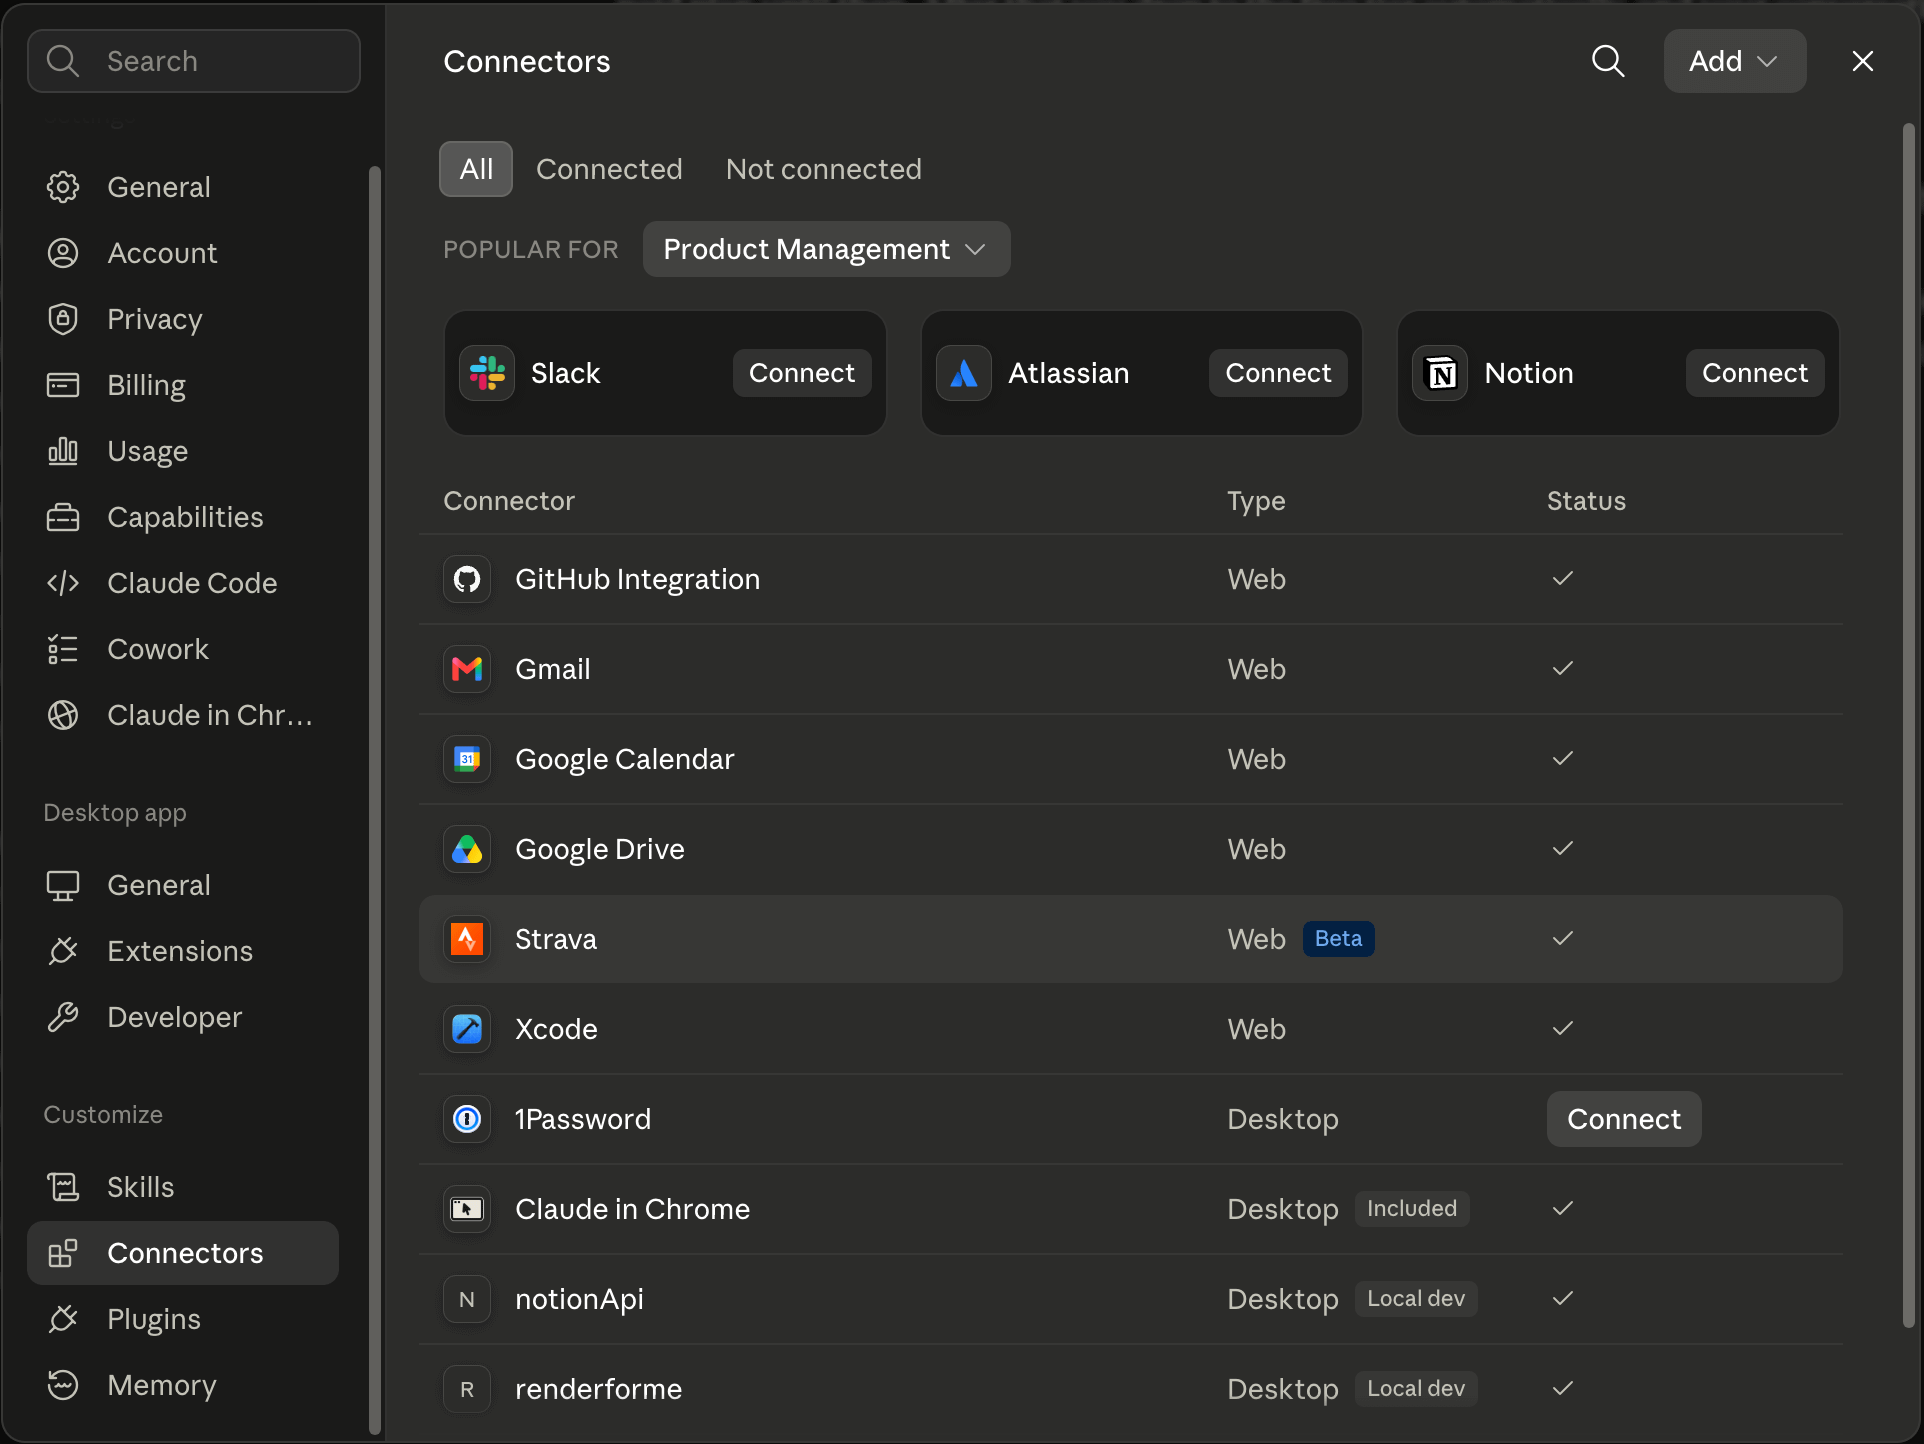Click the Privacy shield icon
The height and width of the screenshot is (1444, 1924).
[63, 319]
